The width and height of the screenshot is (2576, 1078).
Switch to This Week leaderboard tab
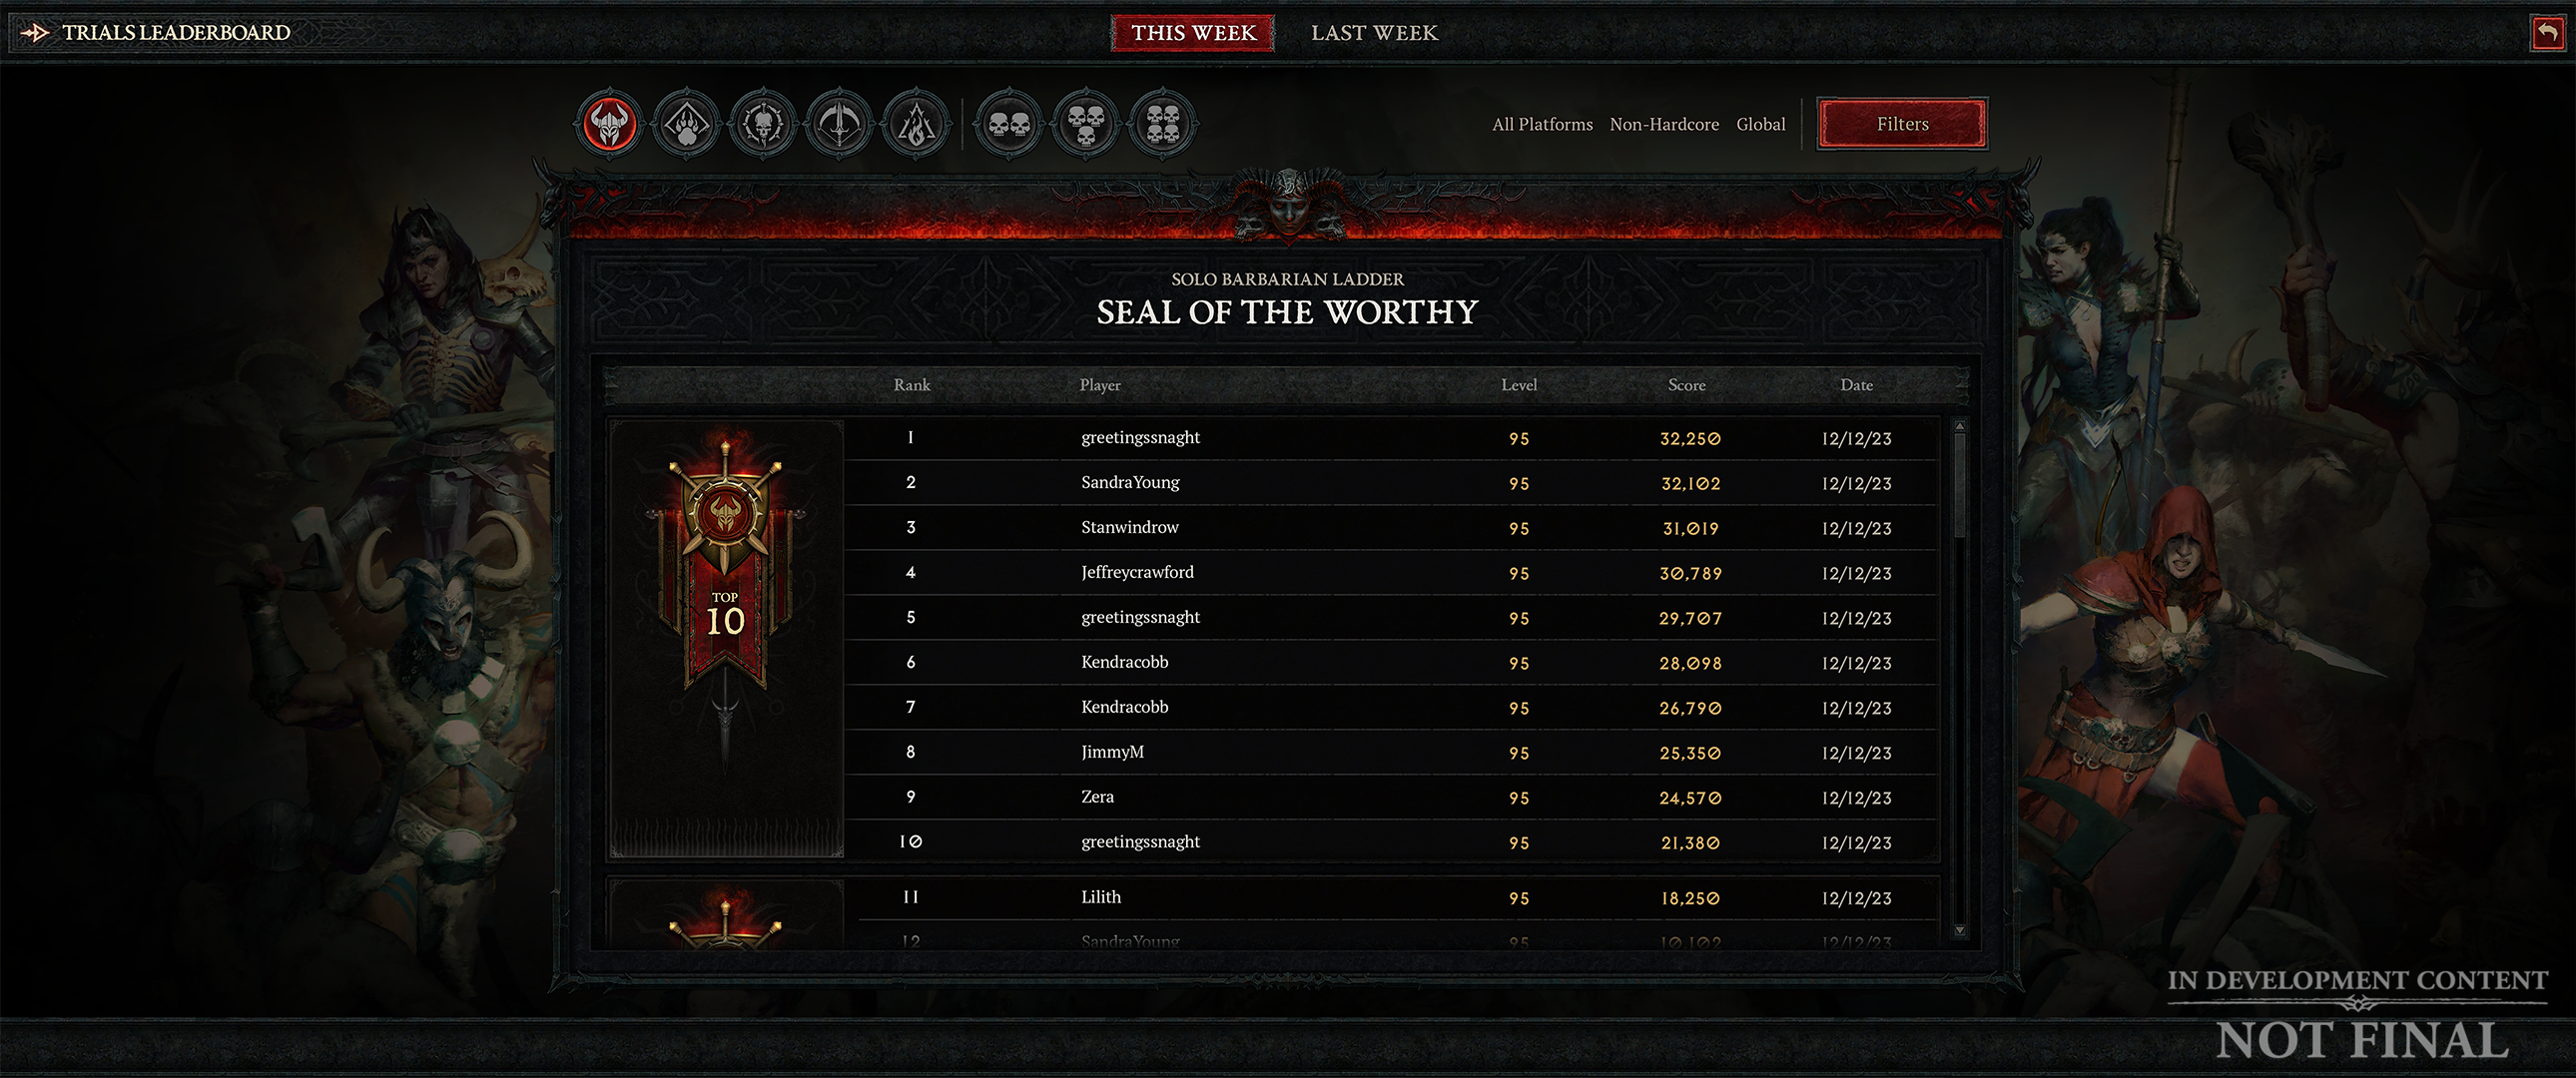(x=1194, y=31)
